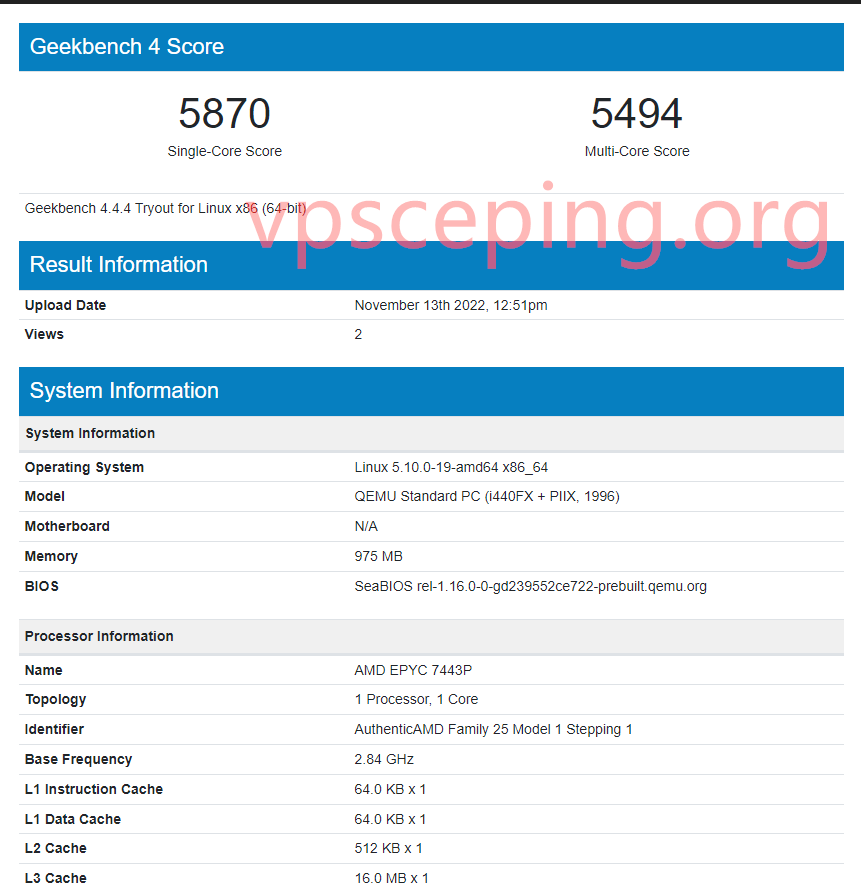Click the 2.84 GHz frequency value

pyautogui.click(x=384, y=760)
